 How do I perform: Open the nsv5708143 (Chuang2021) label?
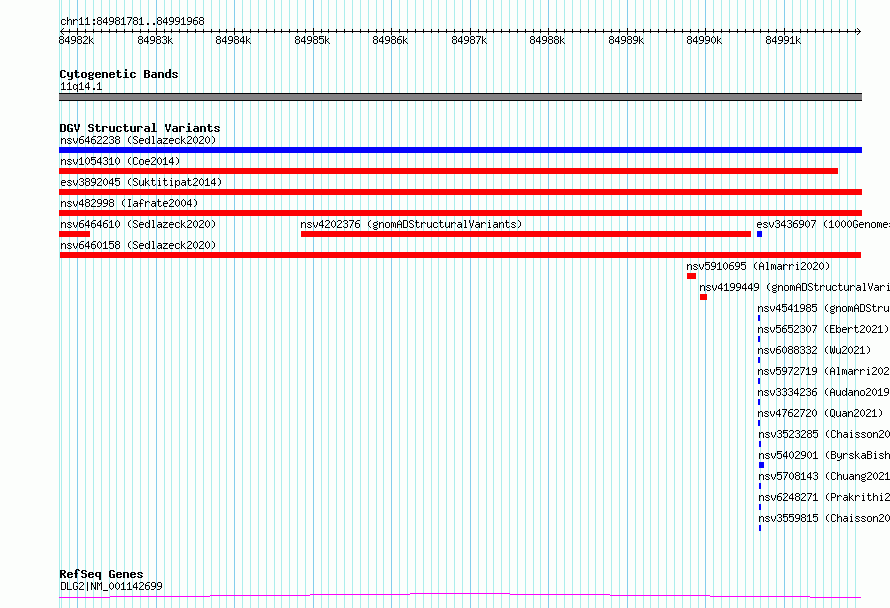tap(824, 476)
